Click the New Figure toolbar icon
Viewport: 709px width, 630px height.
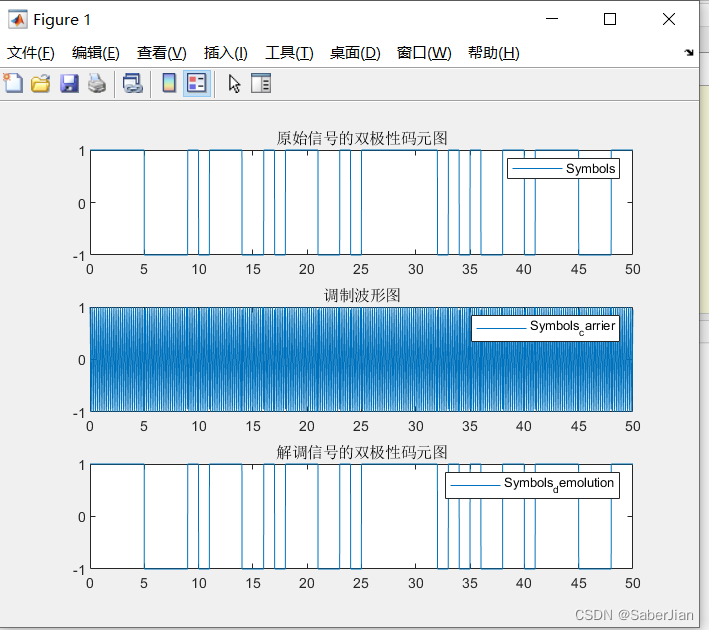pyautogui.click(x=13, y=84)
